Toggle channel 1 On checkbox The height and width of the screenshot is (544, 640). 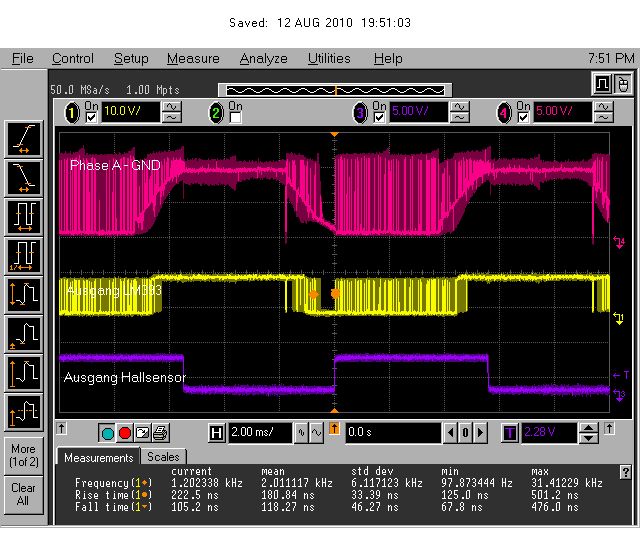point(91,118)
